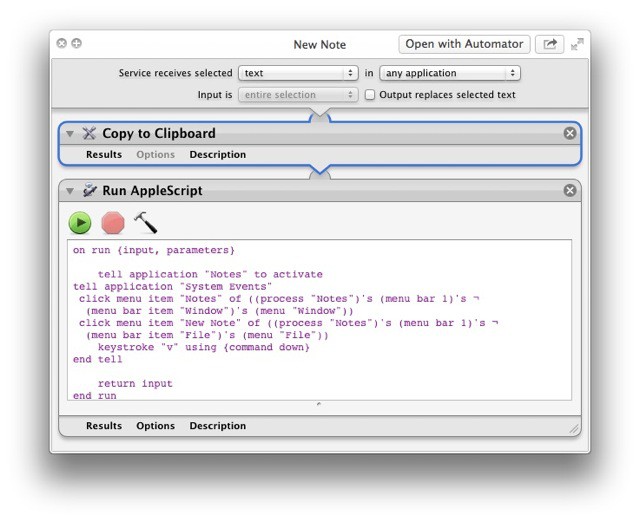The height and width of the screenshot is (522, 640).
Task: Show Description tab under Copy to Clipboard
Action: click(x=217, y=155)
